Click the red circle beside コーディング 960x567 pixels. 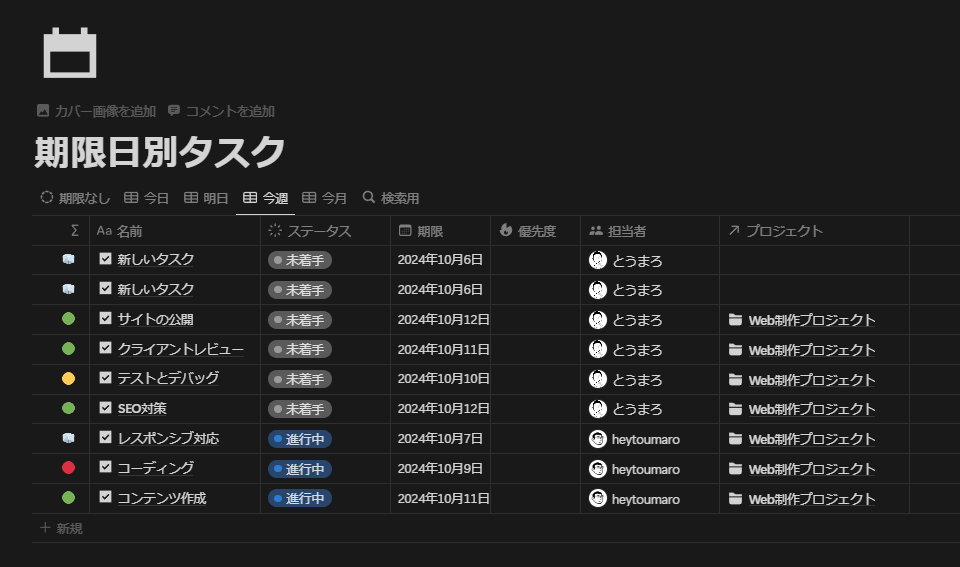[x=68, y=468]
